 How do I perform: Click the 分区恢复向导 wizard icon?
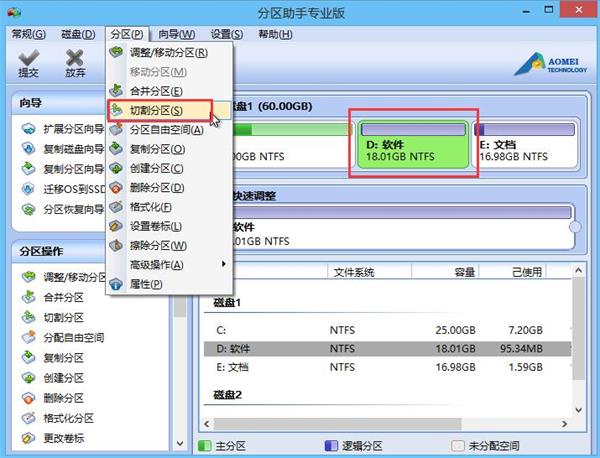pyautogui.click(x=29, y=209)
